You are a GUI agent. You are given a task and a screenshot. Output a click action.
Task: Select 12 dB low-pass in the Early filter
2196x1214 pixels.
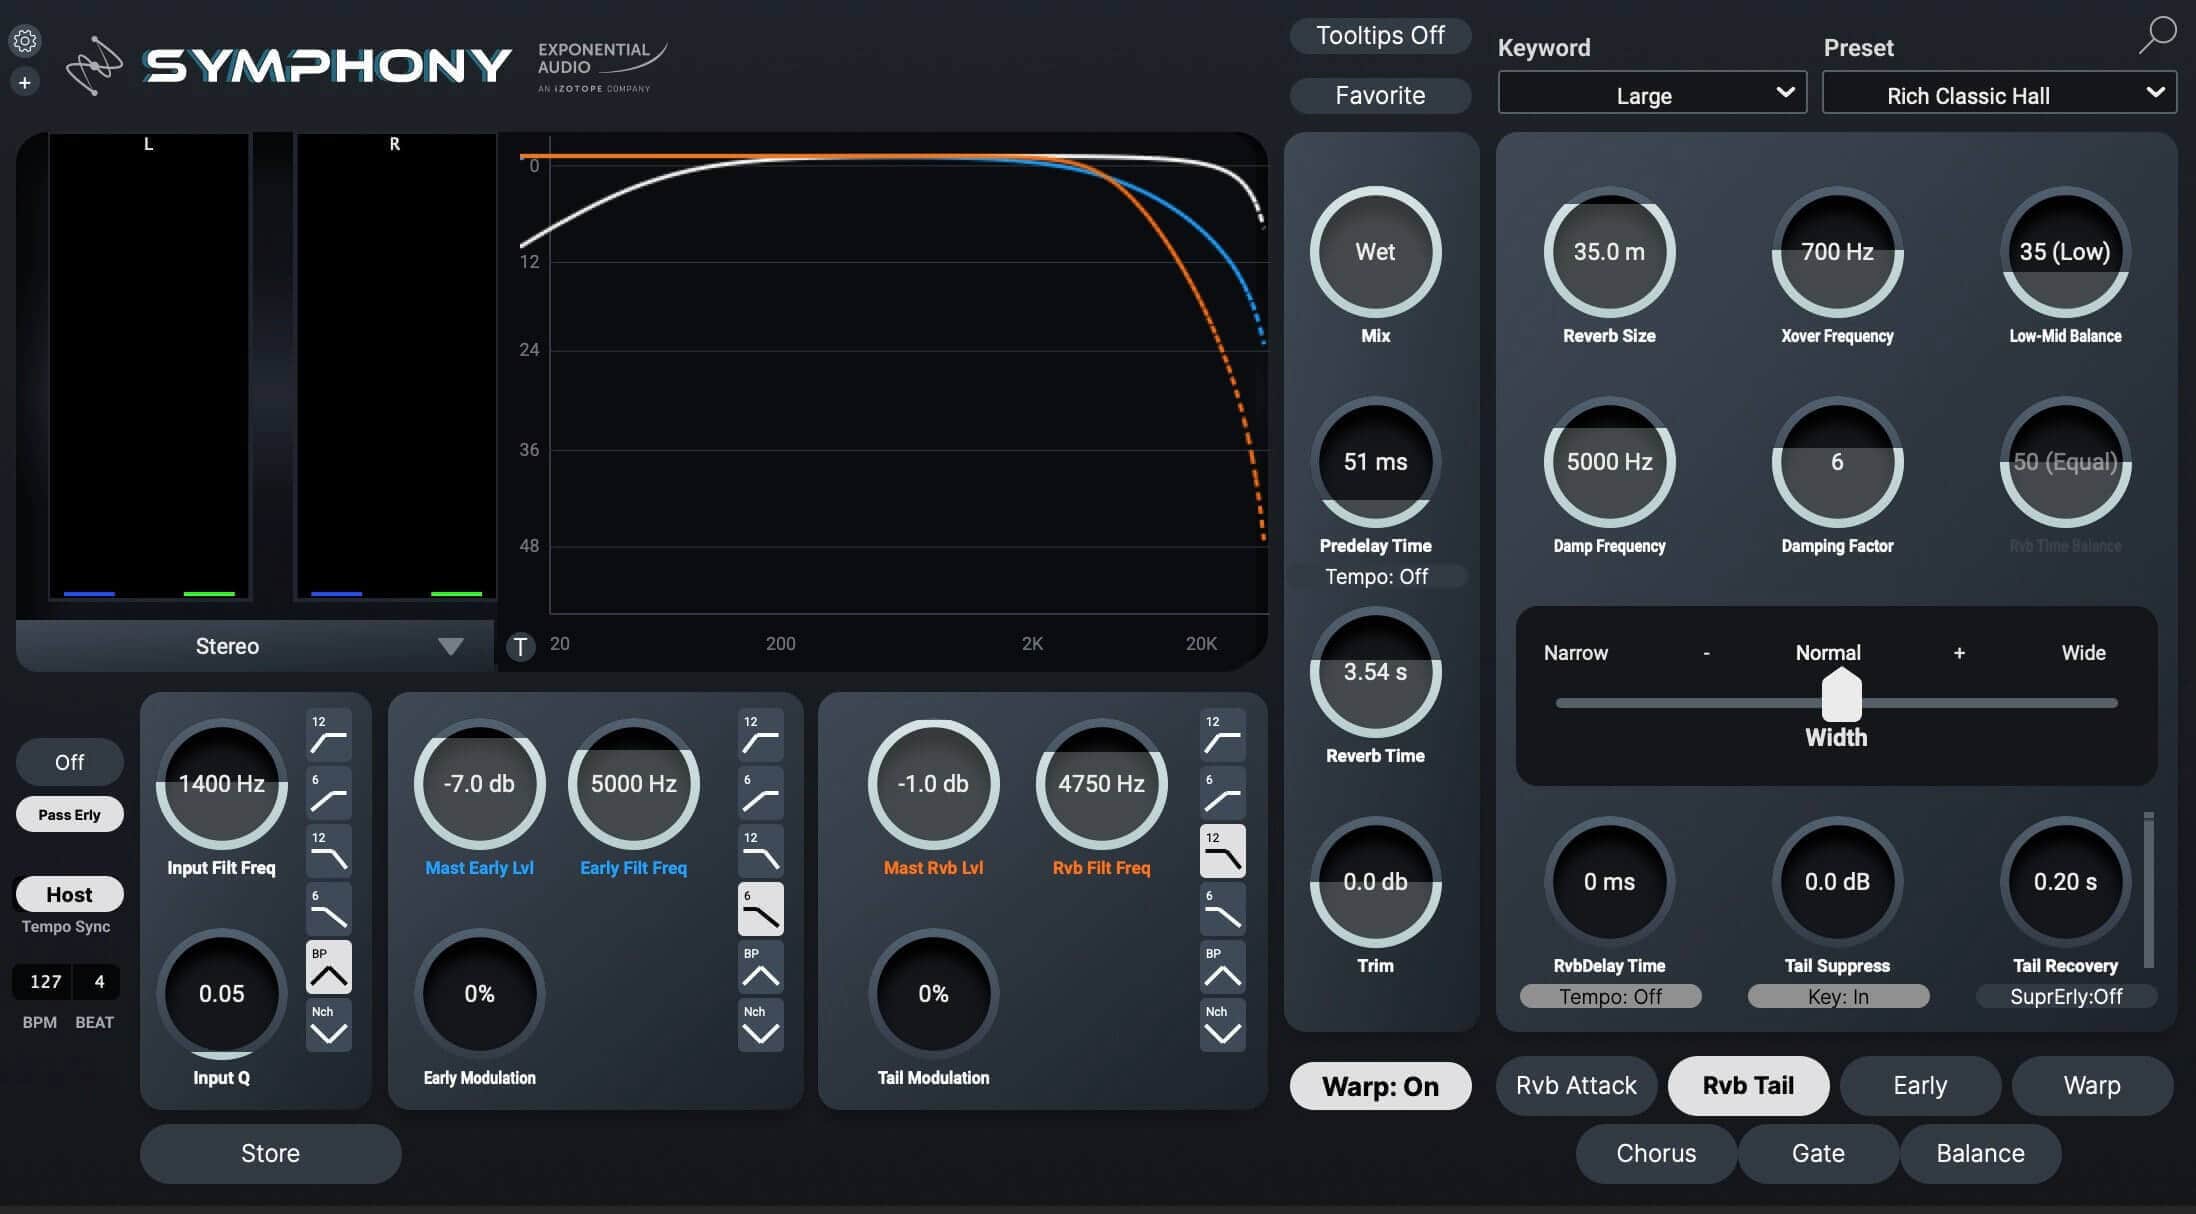(760, 851)
